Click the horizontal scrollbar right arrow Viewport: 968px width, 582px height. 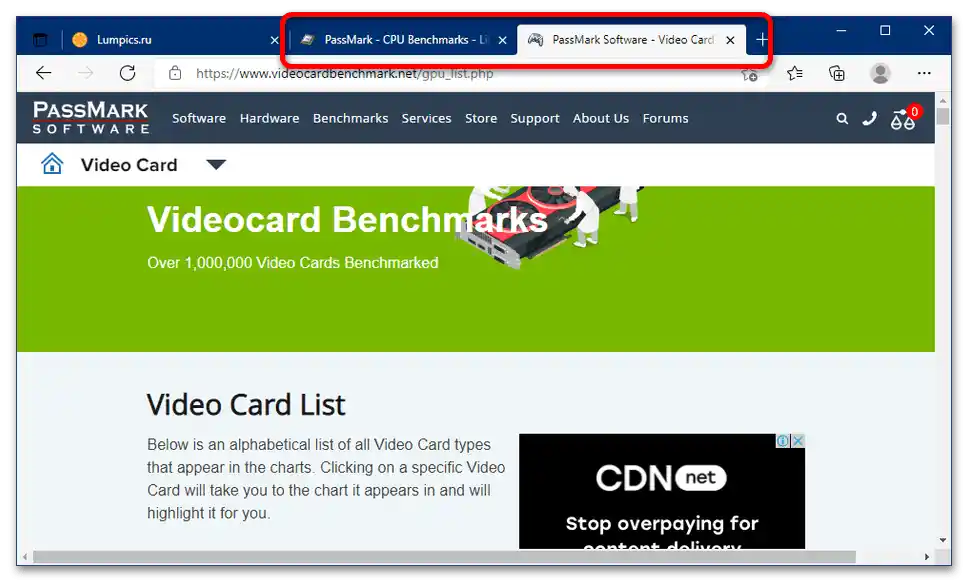point(927,557)
